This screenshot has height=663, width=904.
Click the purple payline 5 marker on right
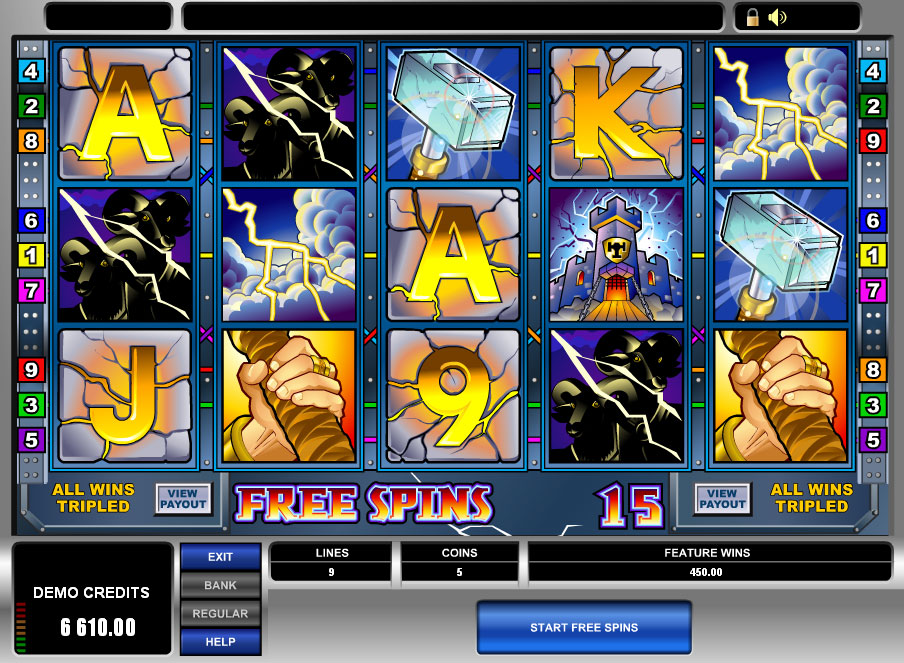(x=873, y=440)
